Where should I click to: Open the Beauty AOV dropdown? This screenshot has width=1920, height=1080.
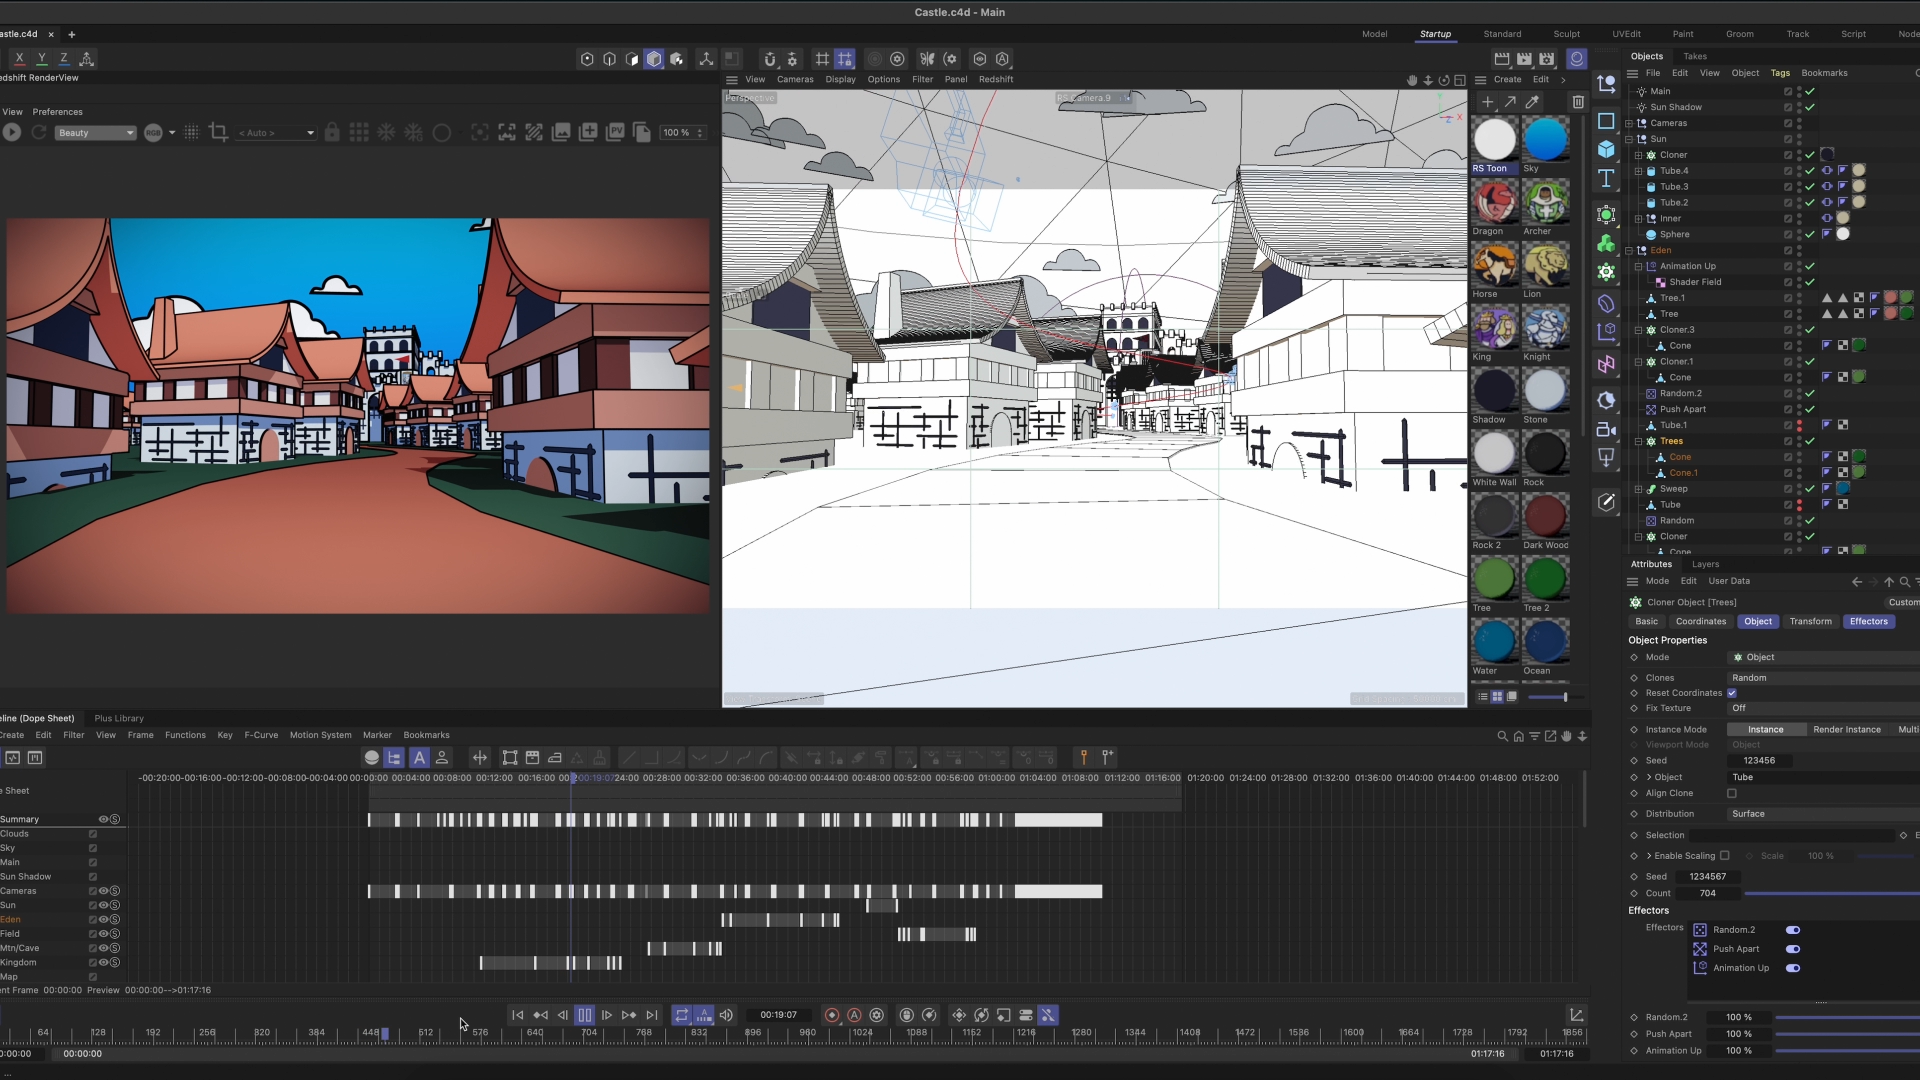(95, 133)
